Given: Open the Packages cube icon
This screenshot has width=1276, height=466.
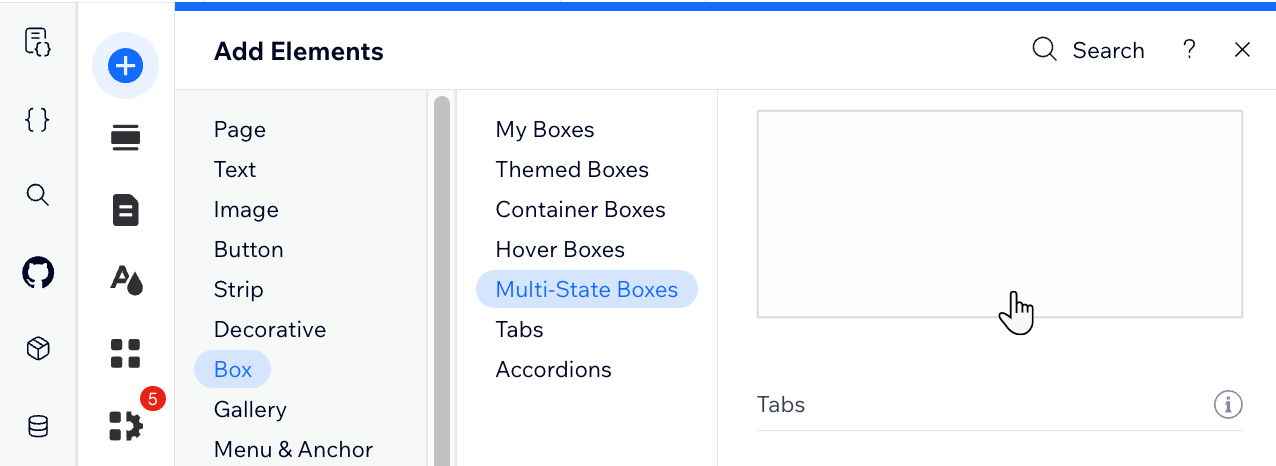Looking at the screenshot, I should (38, 349).
